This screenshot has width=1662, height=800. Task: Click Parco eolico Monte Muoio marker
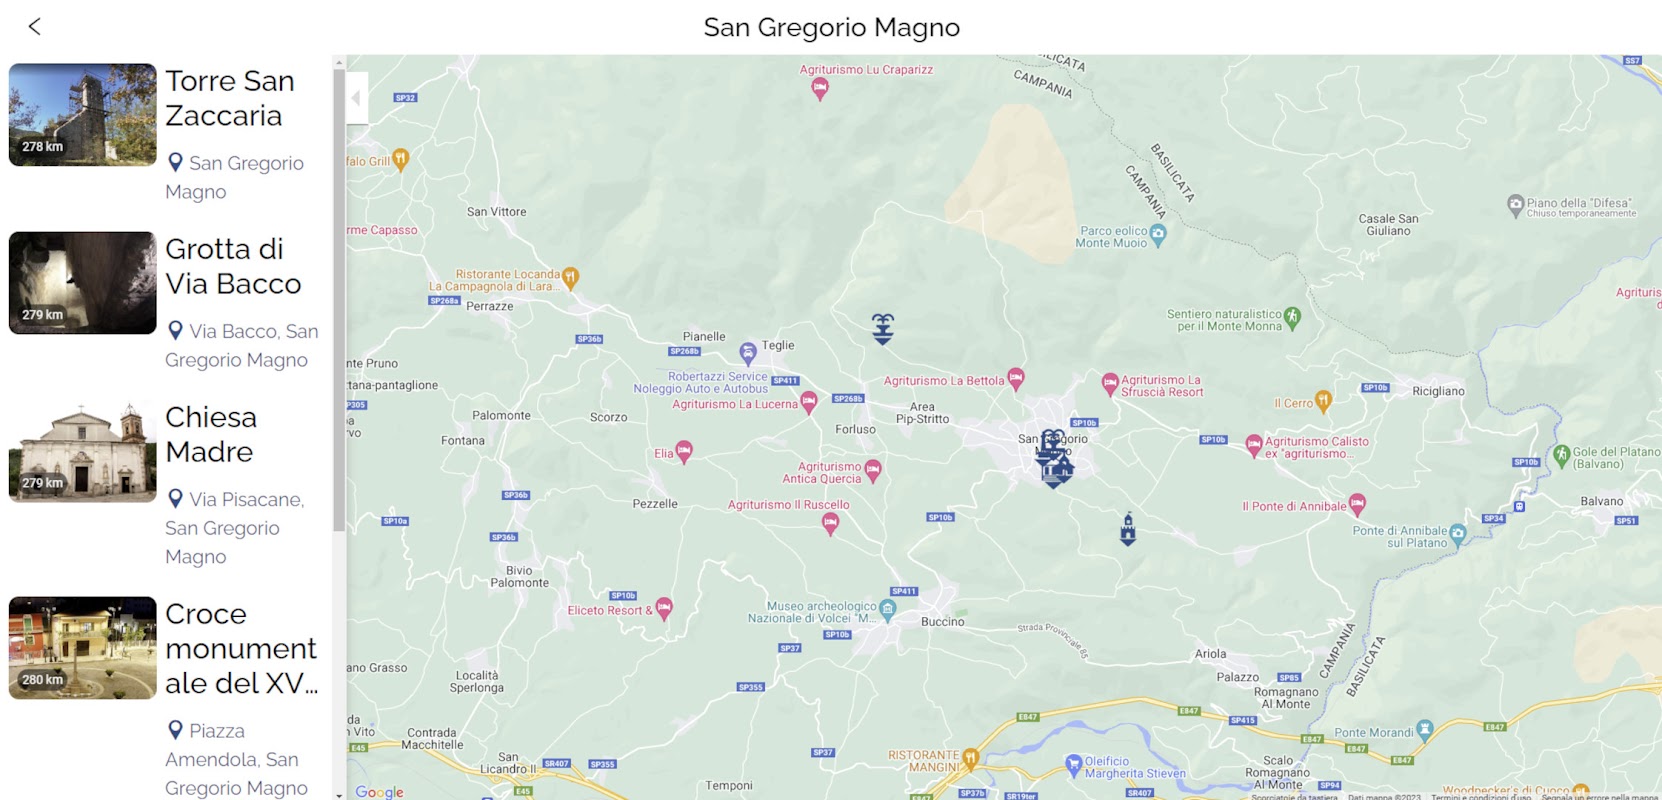[1159, 236]
